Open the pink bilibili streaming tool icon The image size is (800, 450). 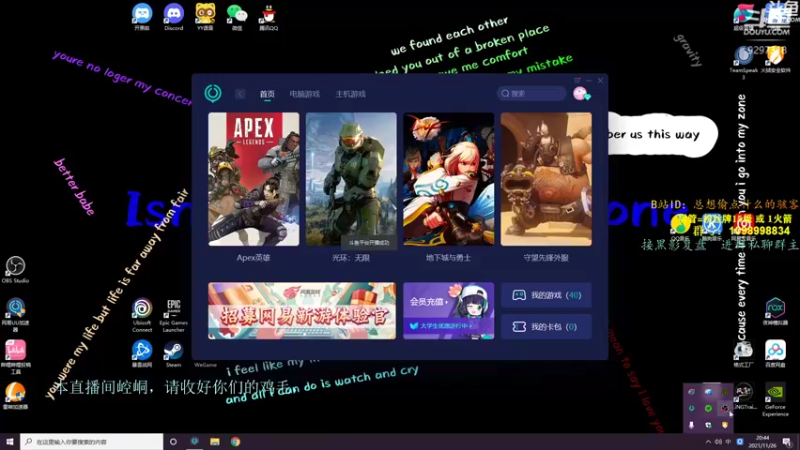(15, 357)
